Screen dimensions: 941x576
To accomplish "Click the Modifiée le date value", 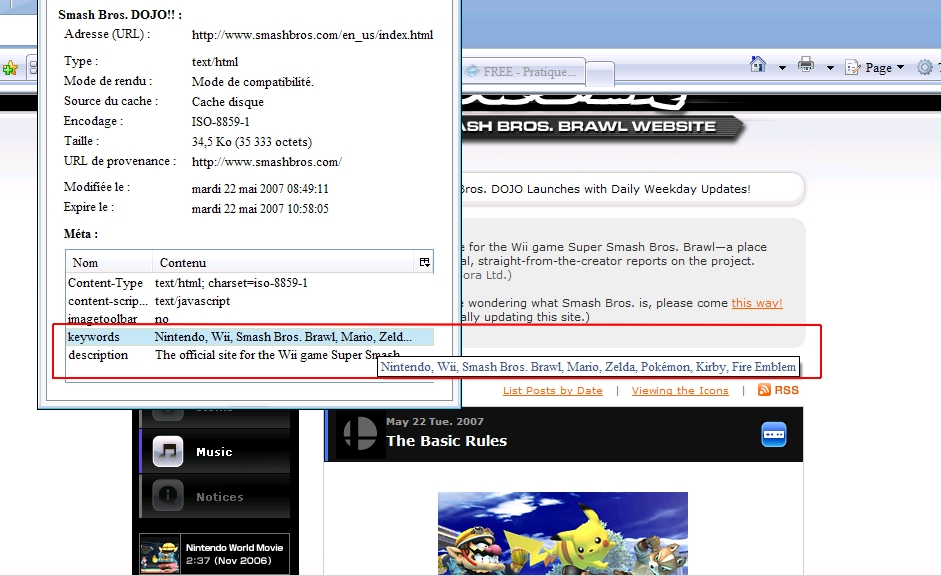I will (260, 189).
